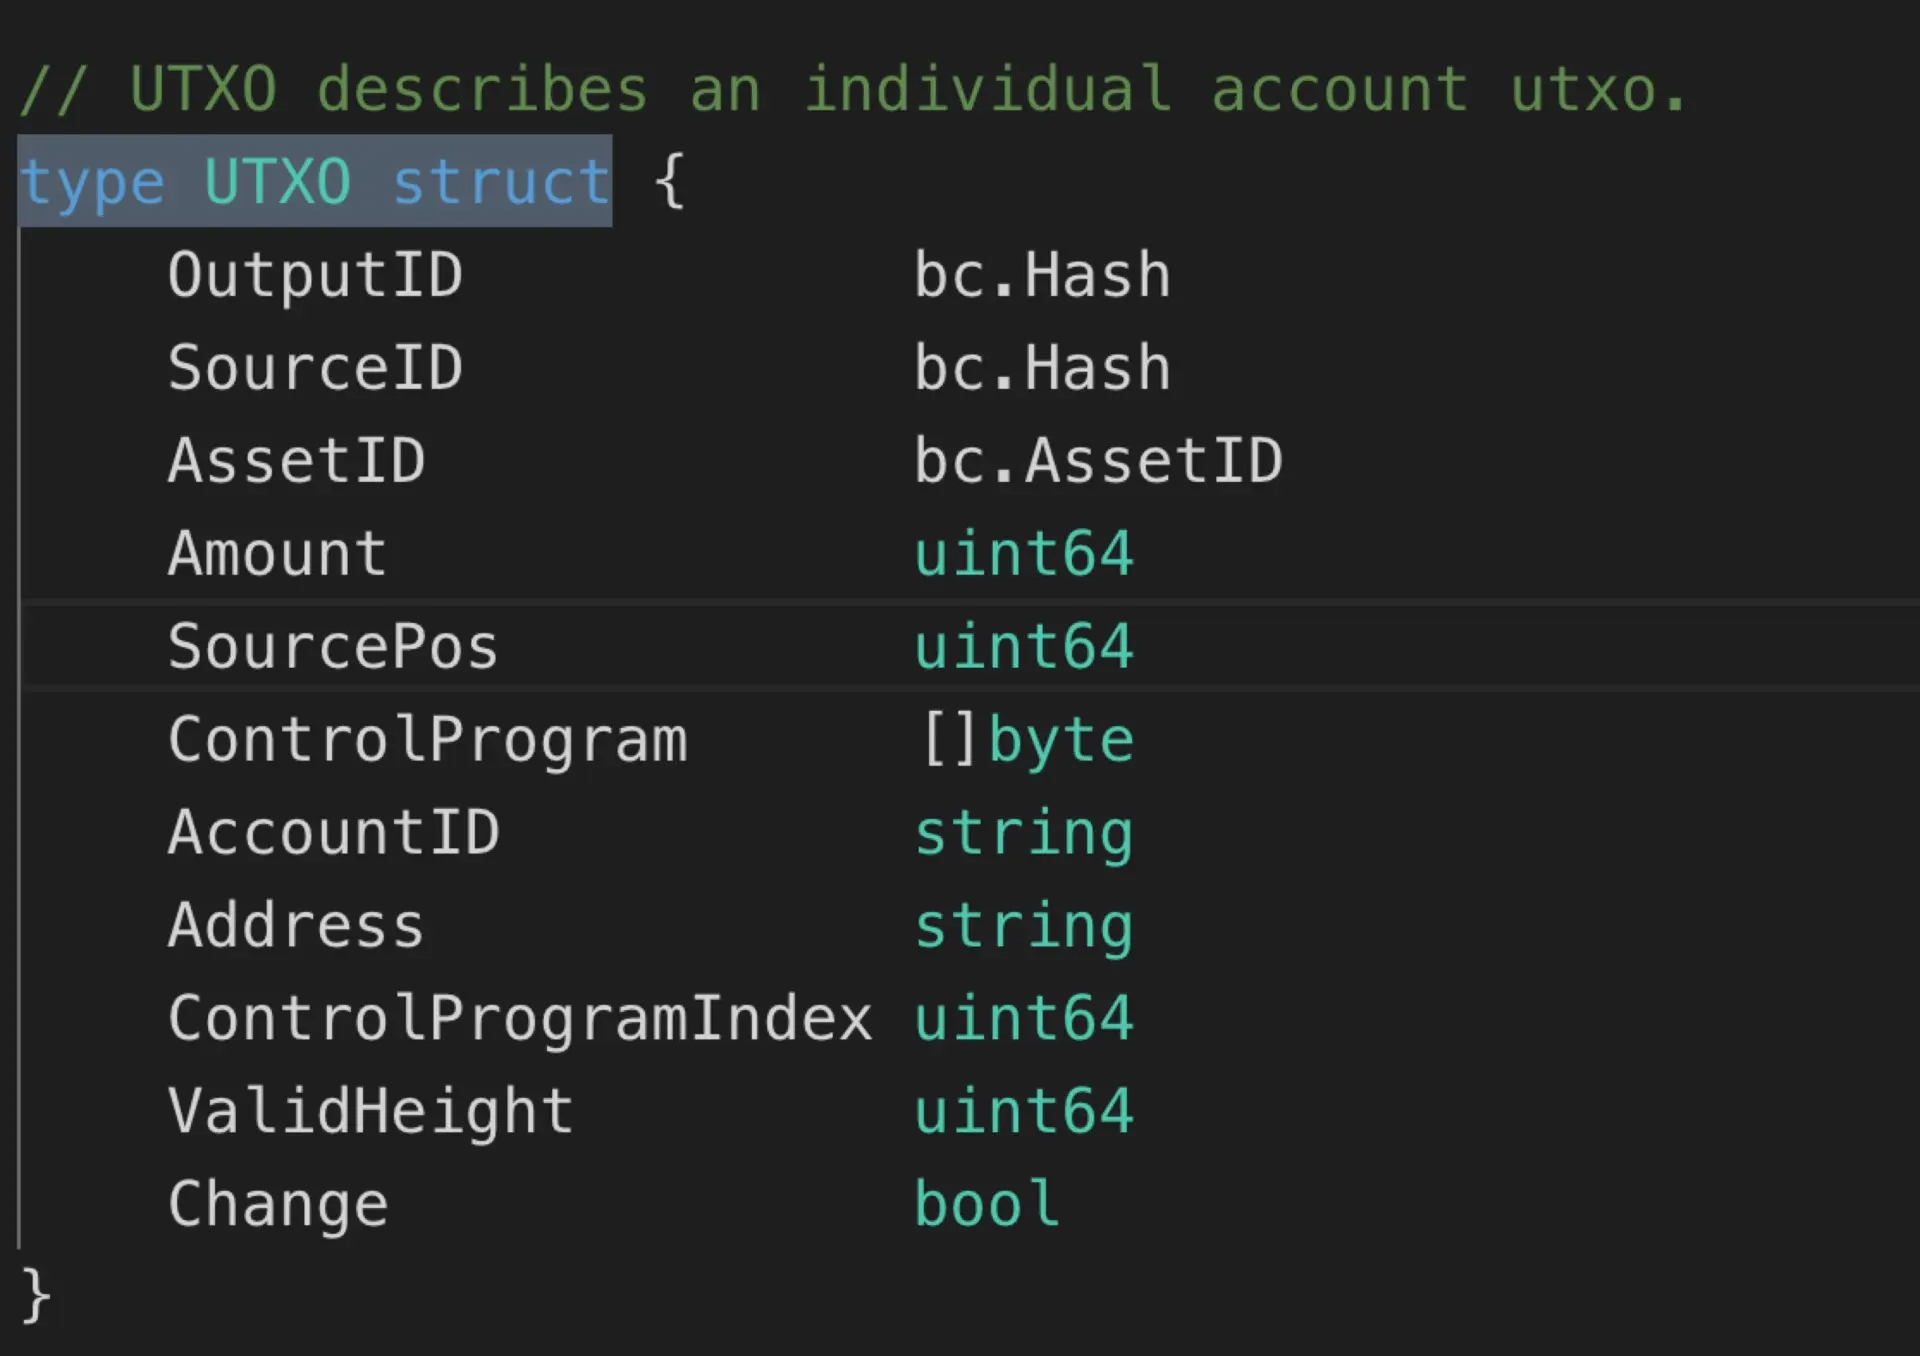This screenshot has height=1356, width=1920.
Task: Click the OutputID field name
Action: pos(315,275)
